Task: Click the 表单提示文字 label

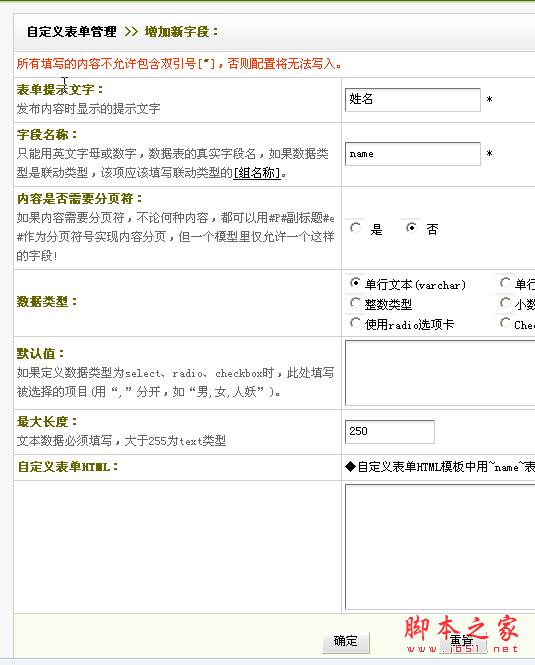Action: pos(60,89)
